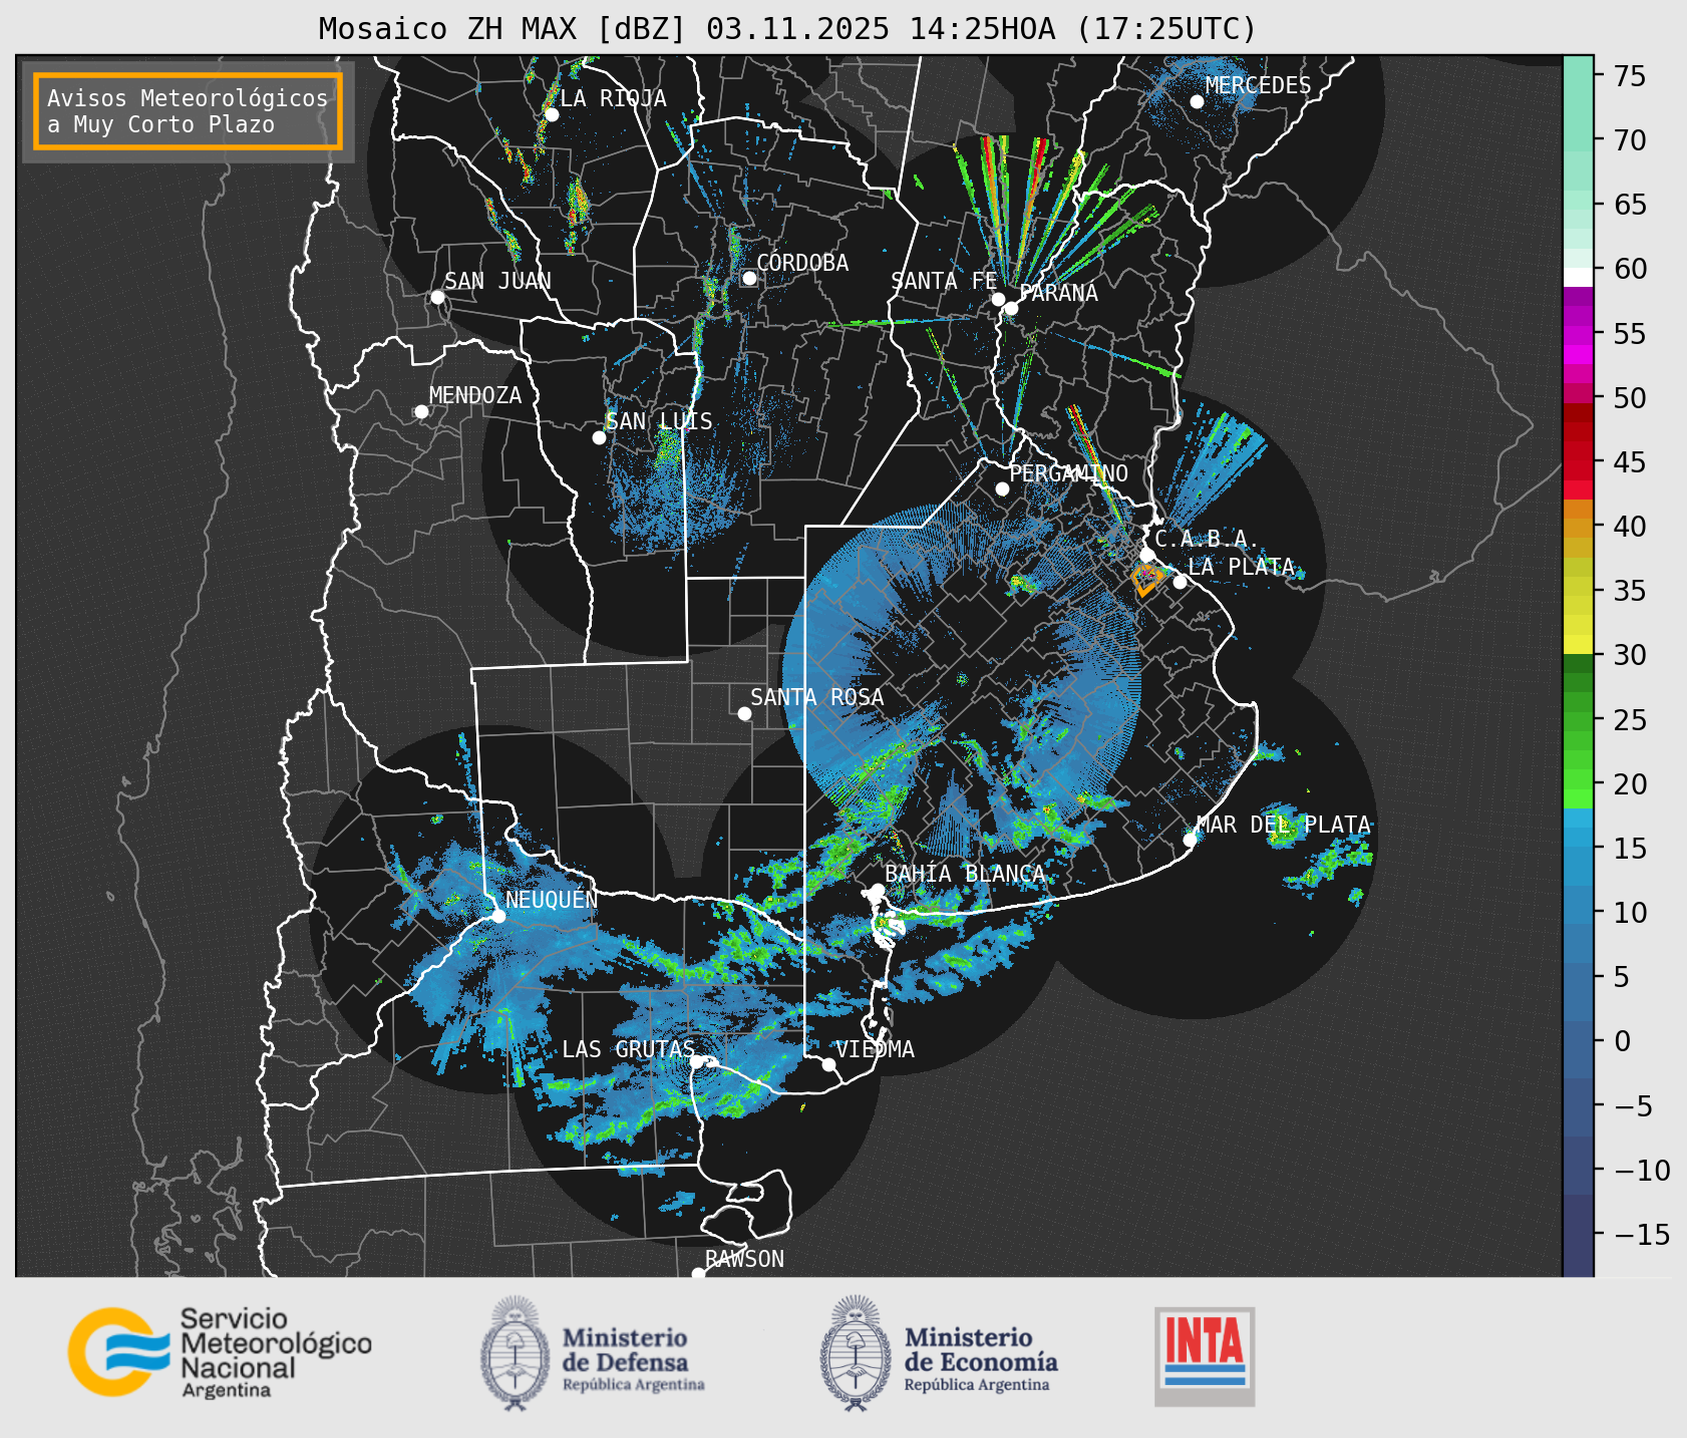The height and width of the screenshot is (1438, 1687).
Task: Click the 0 tick label on the color scale
Action: point(1621,1041)
